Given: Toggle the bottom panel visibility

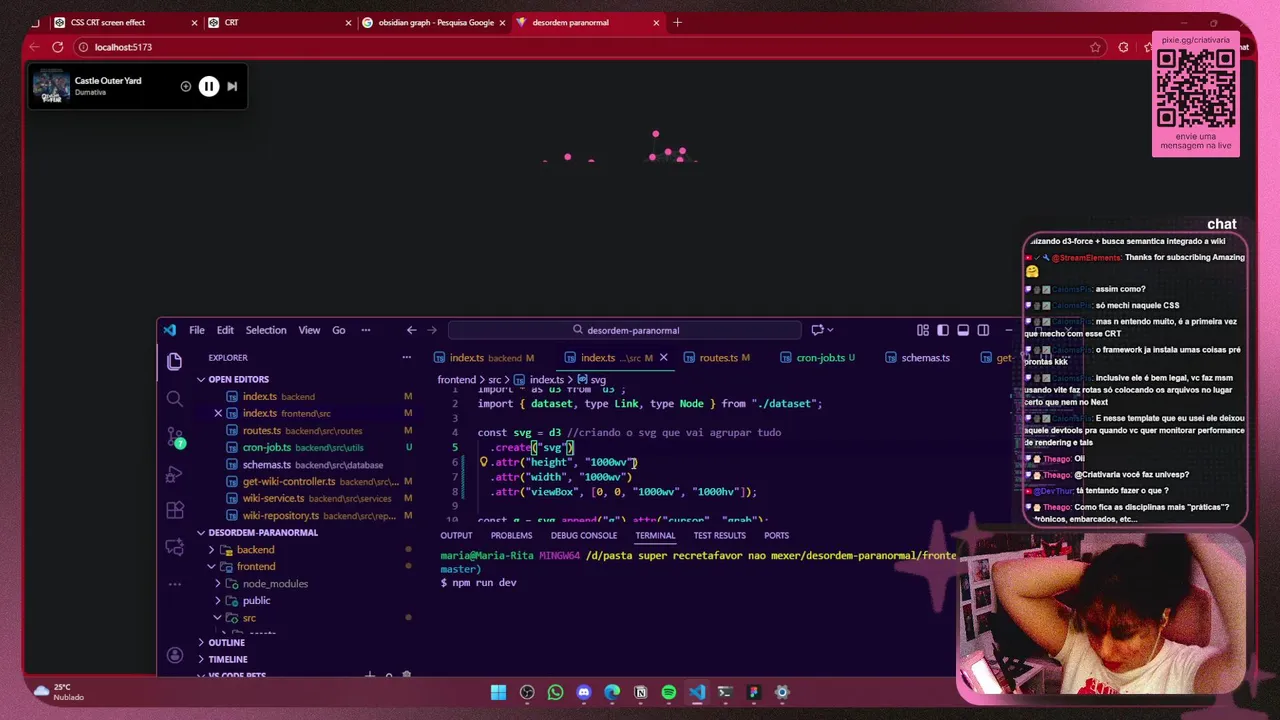Looking at the screenshot, I should pos(963,330).
